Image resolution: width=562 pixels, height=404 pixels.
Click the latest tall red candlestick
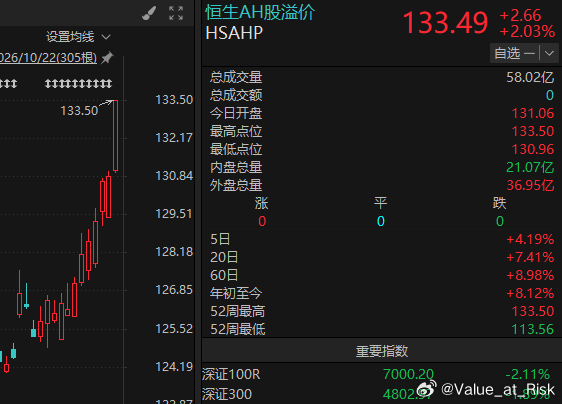click(x=115, y=136)
